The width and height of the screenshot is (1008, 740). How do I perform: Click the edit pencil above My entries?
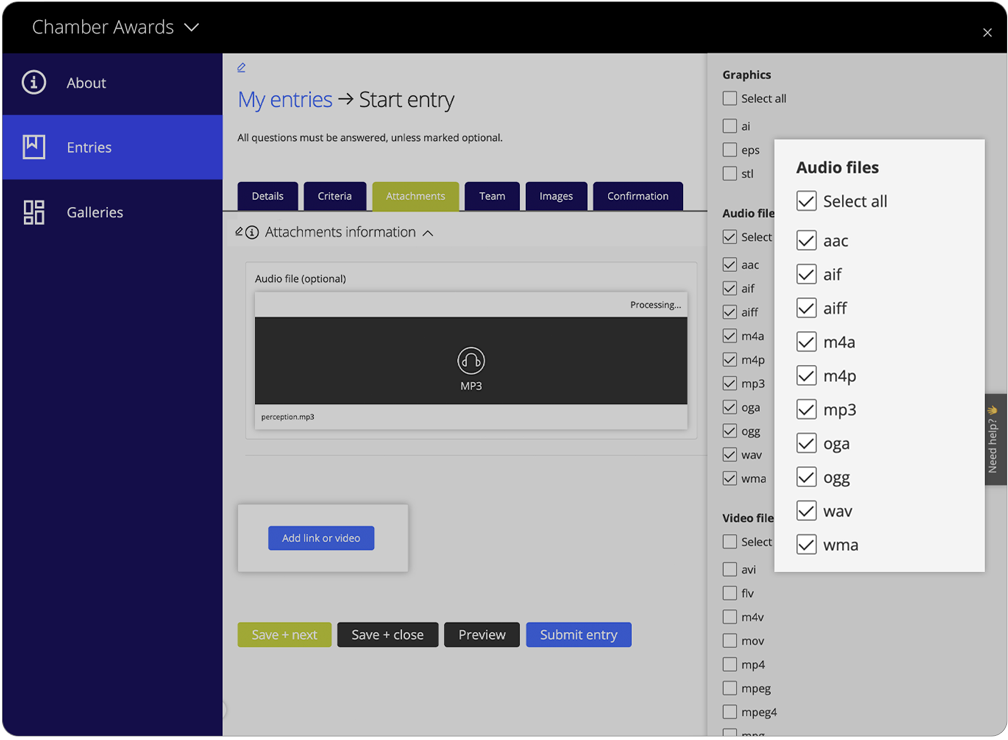(241, 65)
